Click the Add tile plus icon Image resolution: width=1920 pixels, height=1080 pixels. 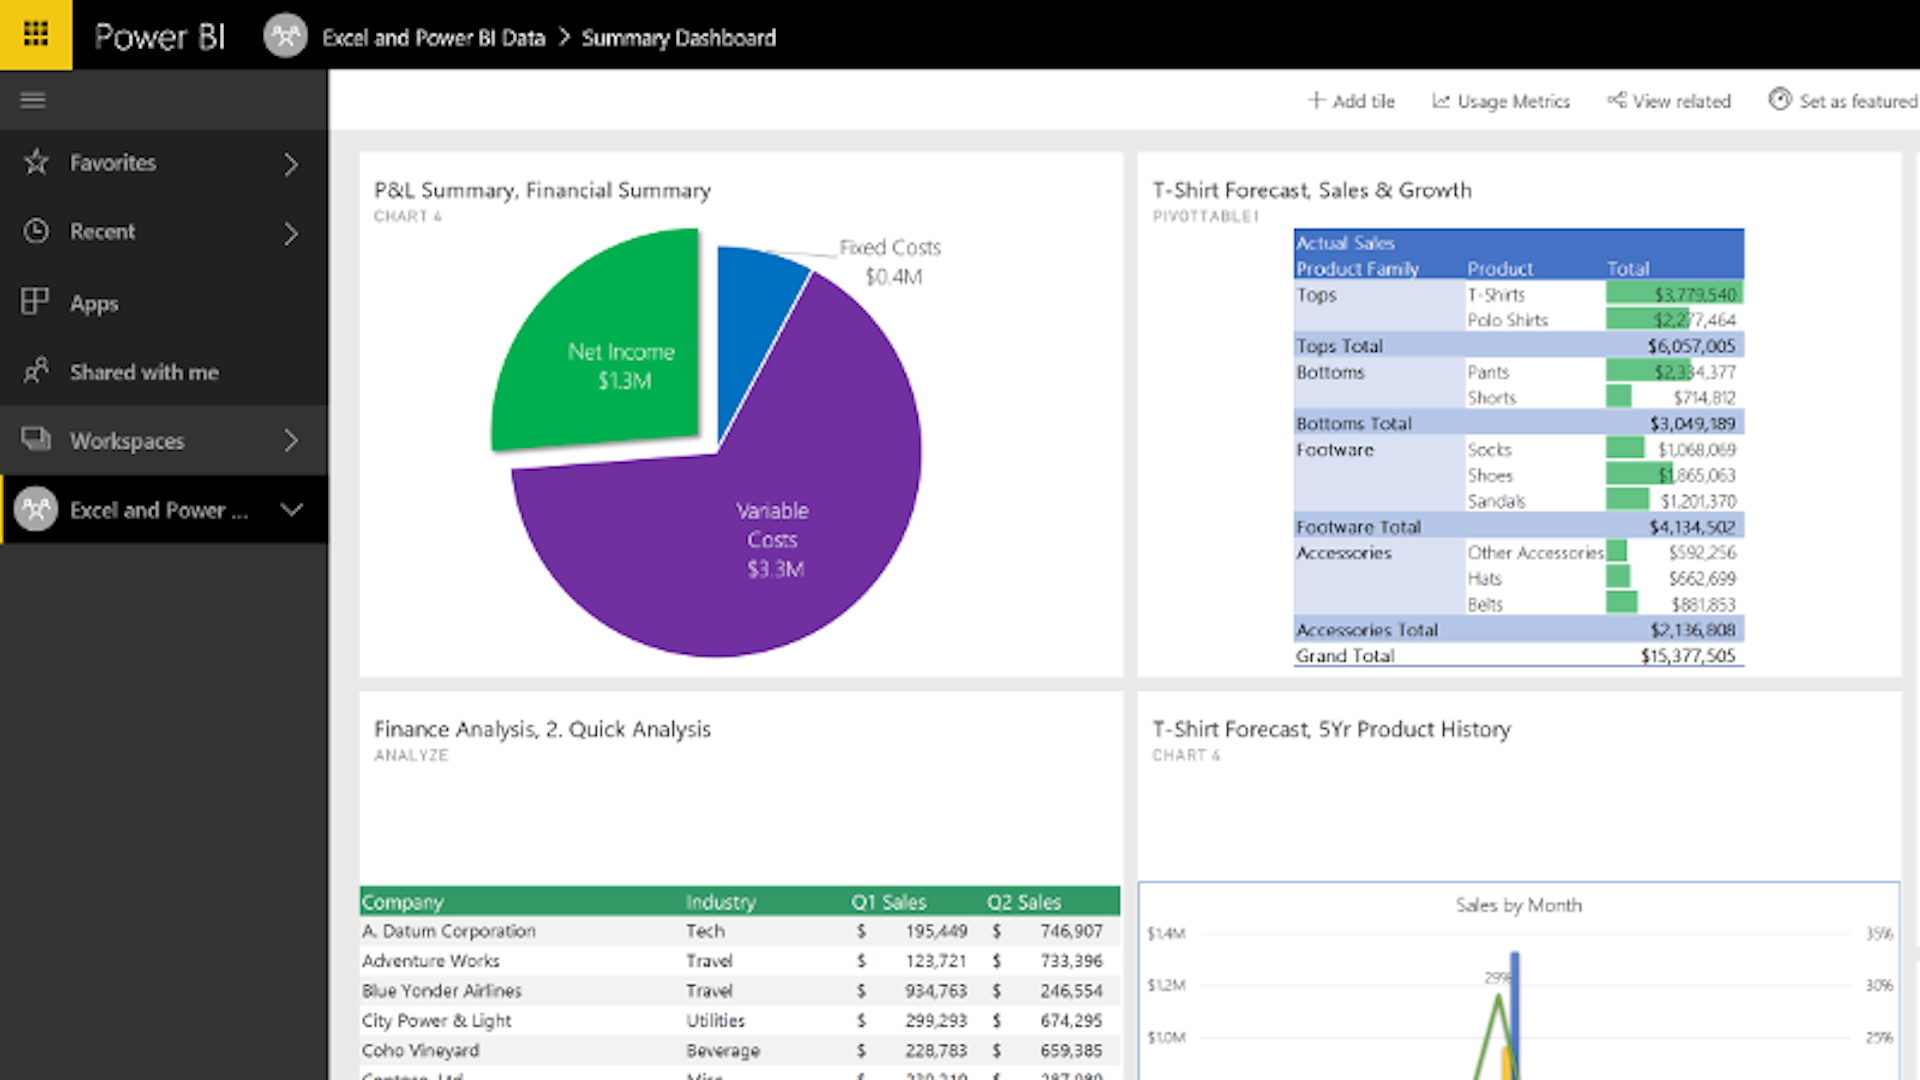click(1318, 100)
